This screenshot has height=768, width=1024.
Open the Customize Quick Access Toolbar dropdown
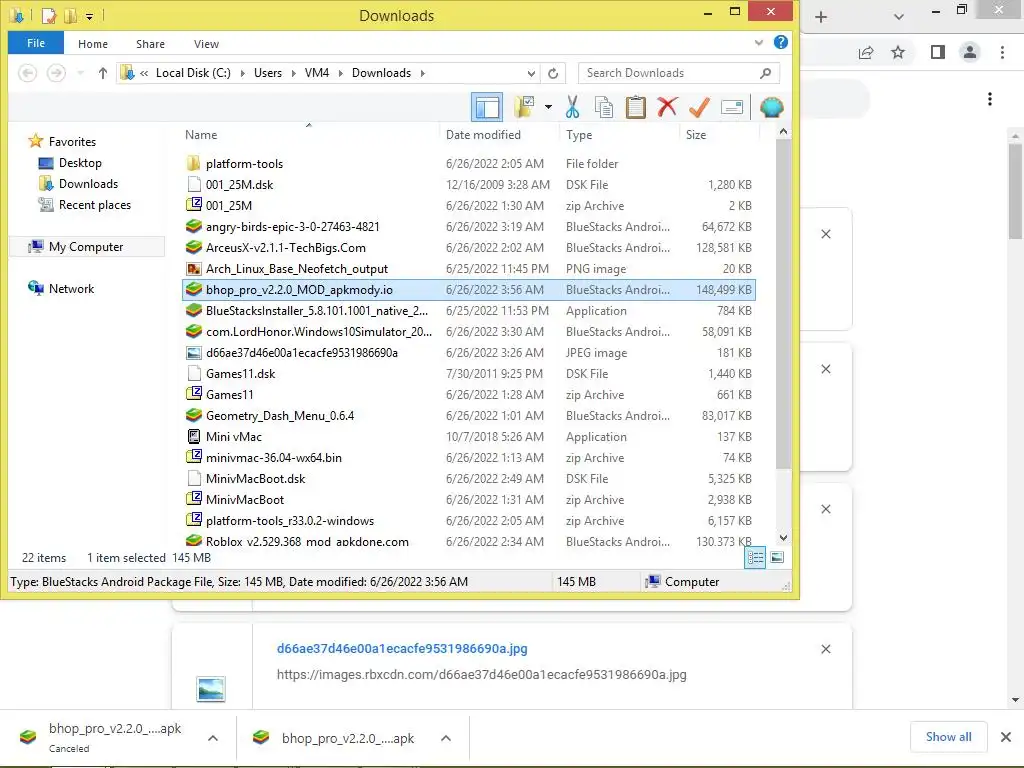(x=89, y=16)
